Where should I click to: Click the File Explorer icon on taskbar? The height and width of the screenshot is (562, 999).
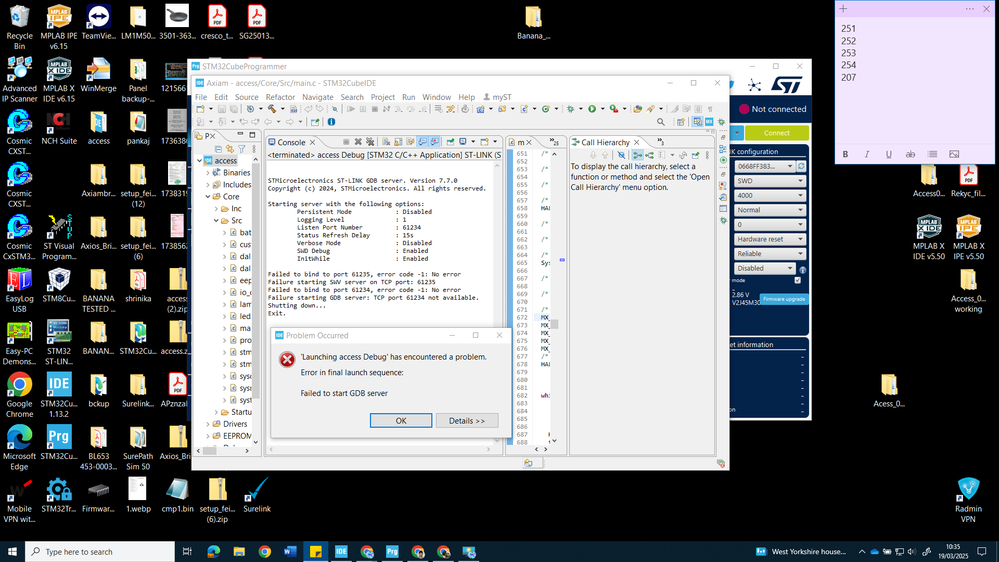point(239,552)
